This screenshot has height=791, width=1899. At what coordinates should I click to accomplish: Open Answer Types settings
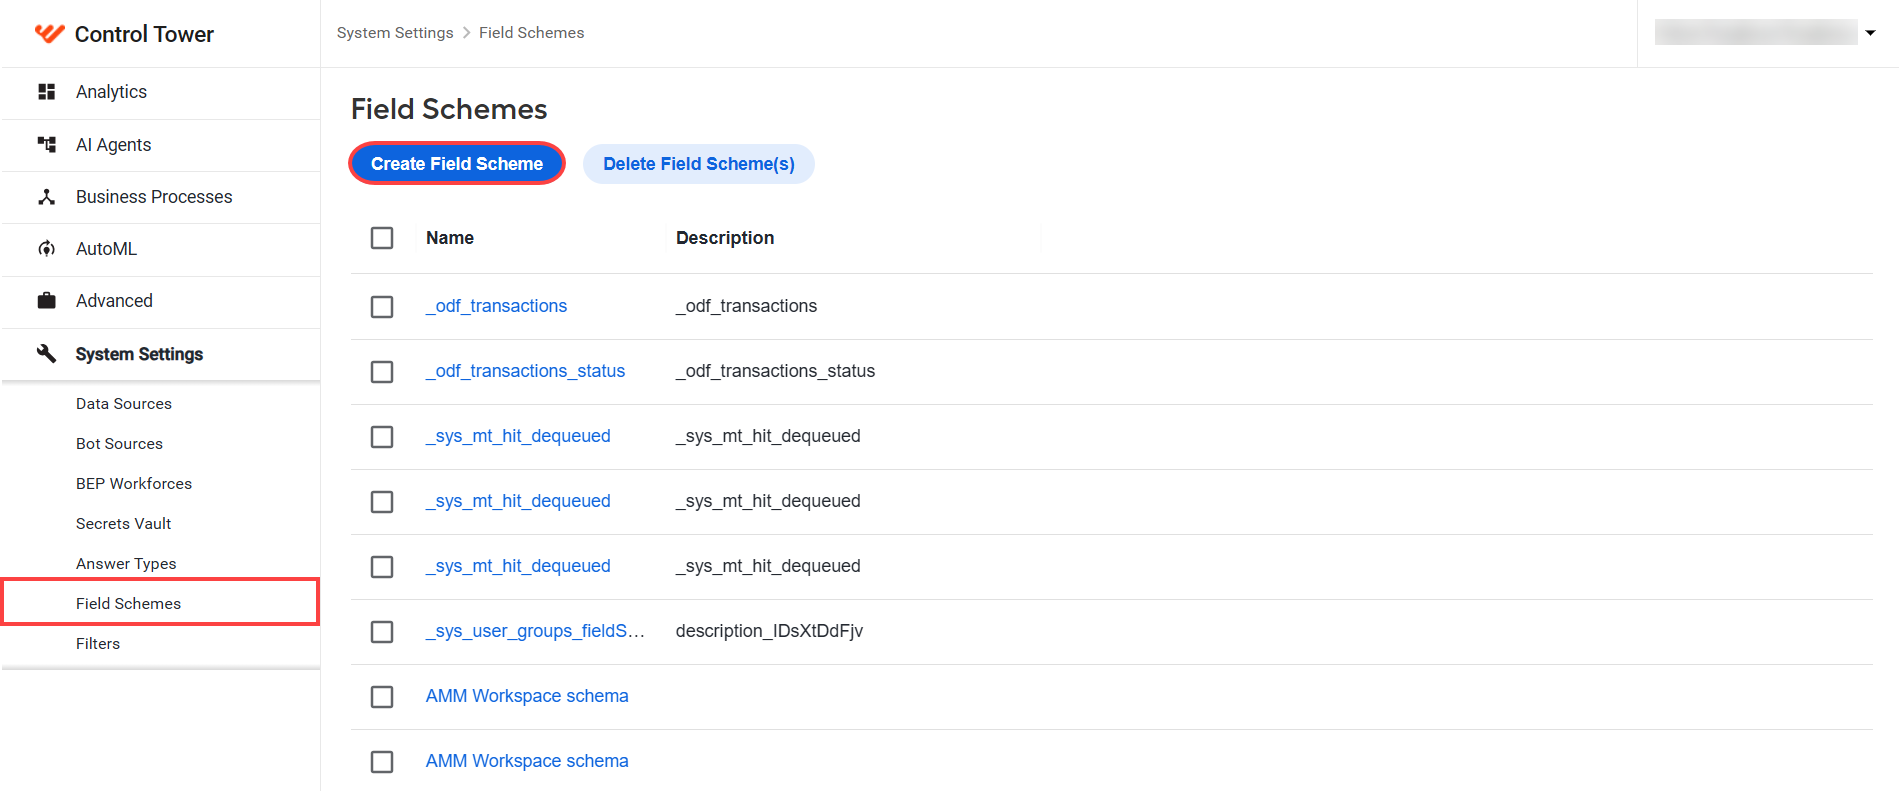(126, 564)
